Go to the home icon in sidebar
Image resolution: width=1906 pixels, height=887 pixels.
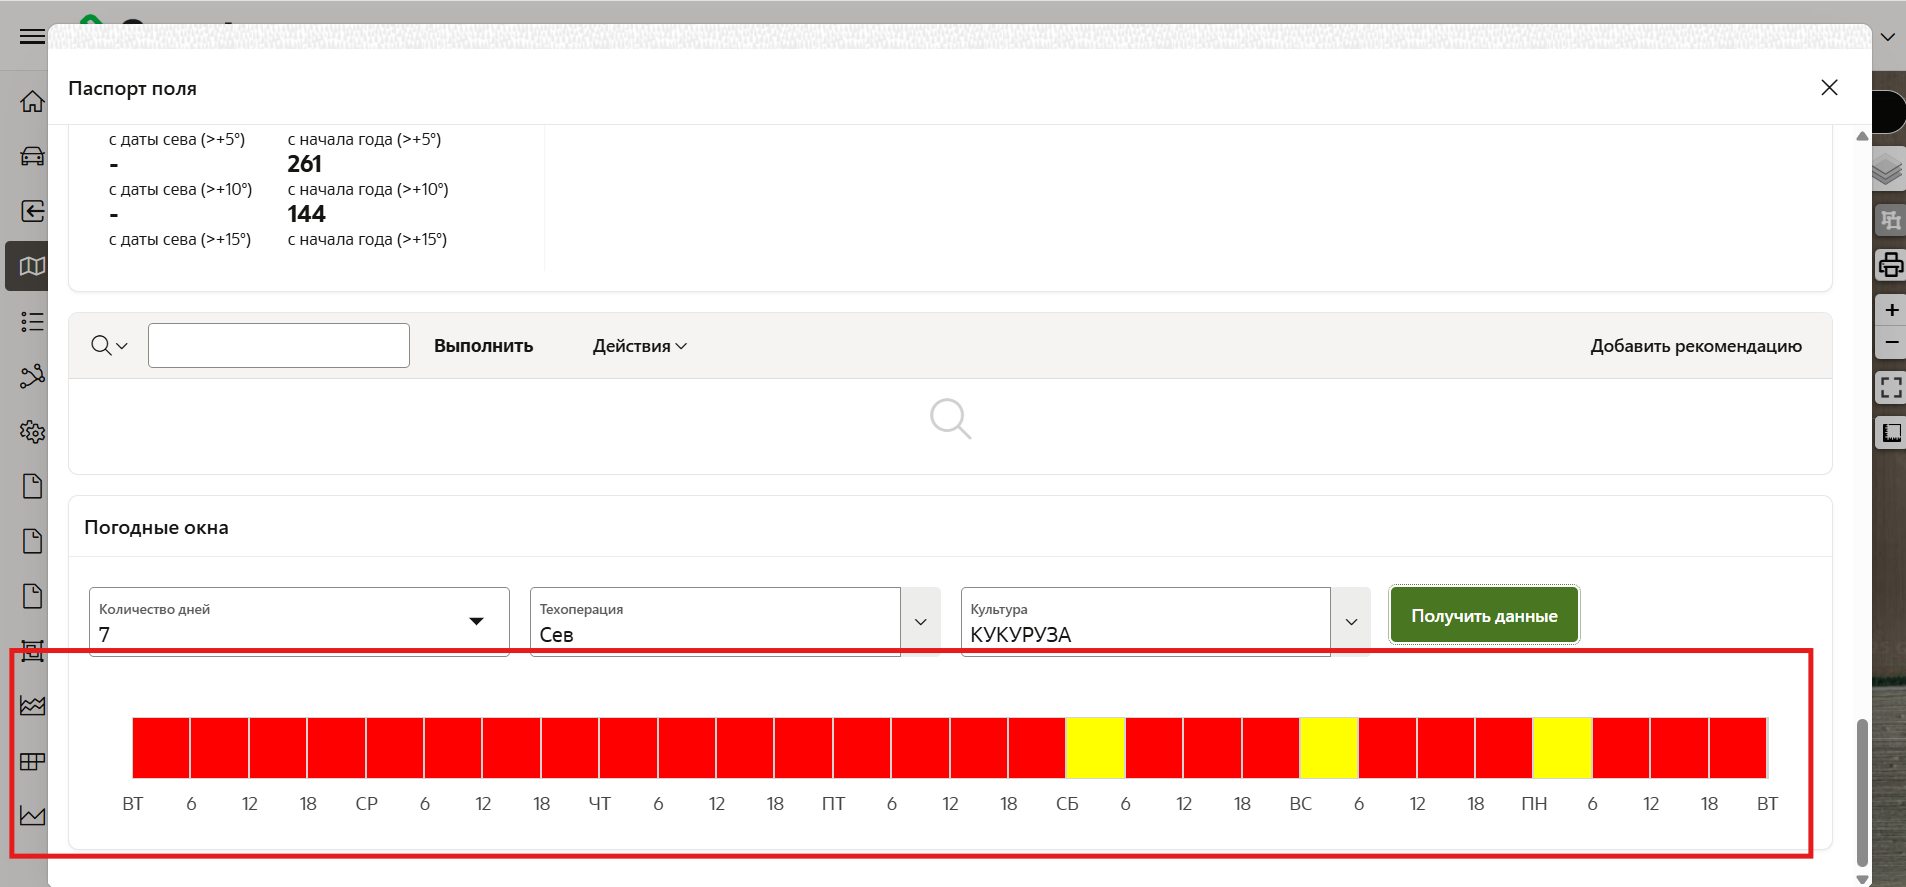pyautogui.click(x=32, y=102)
